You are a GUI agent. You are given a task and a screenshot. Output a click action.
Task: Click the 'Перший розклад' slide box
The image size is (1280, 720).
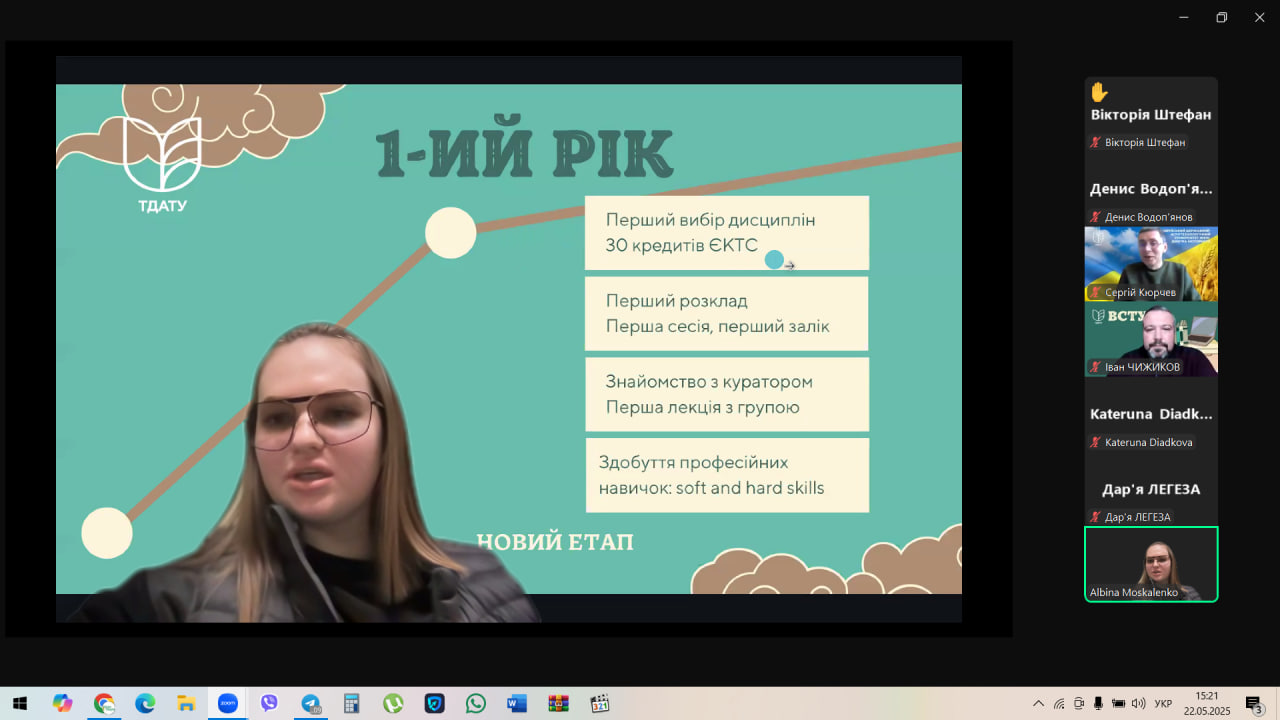point(727,313)
